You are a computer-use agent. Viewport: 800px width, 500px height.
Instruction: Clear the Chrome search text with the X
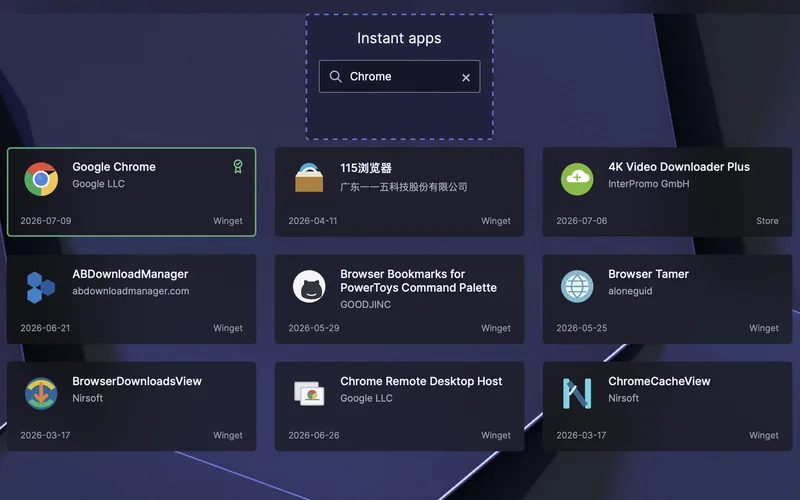[x=466, y=78]
